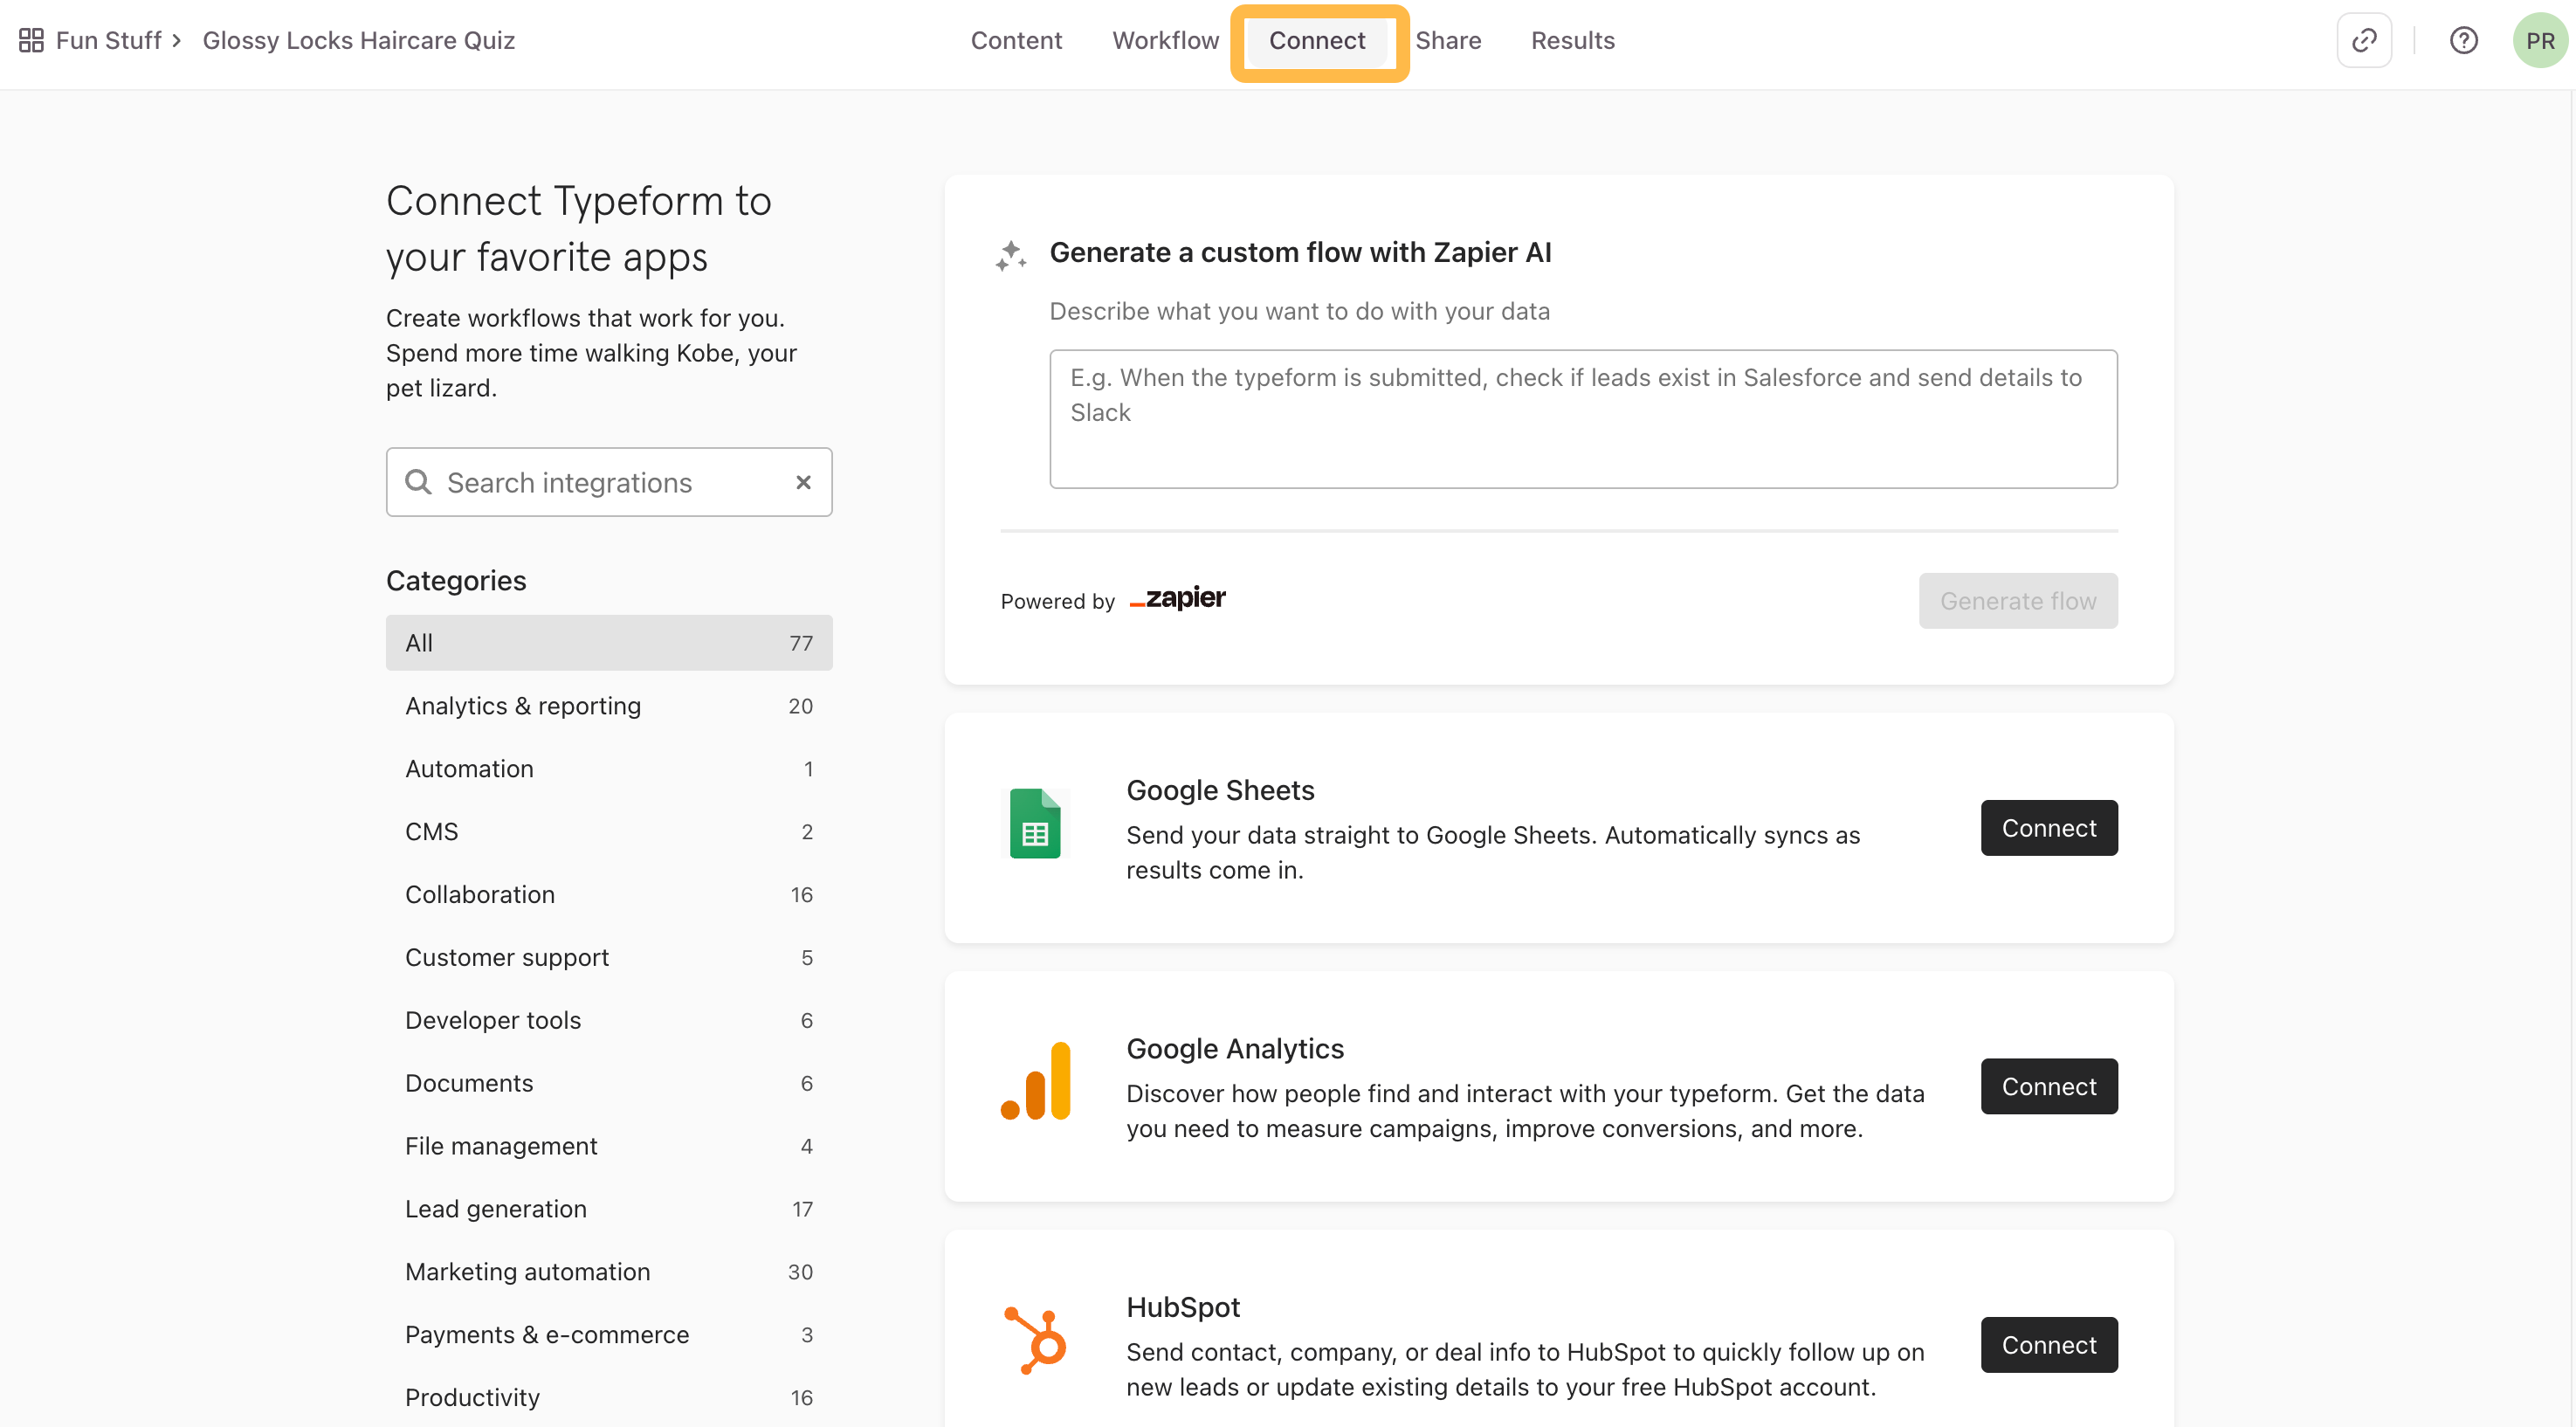Focus the Search integrations field
2576x1427 pixels.
click(x=609, y=482)
